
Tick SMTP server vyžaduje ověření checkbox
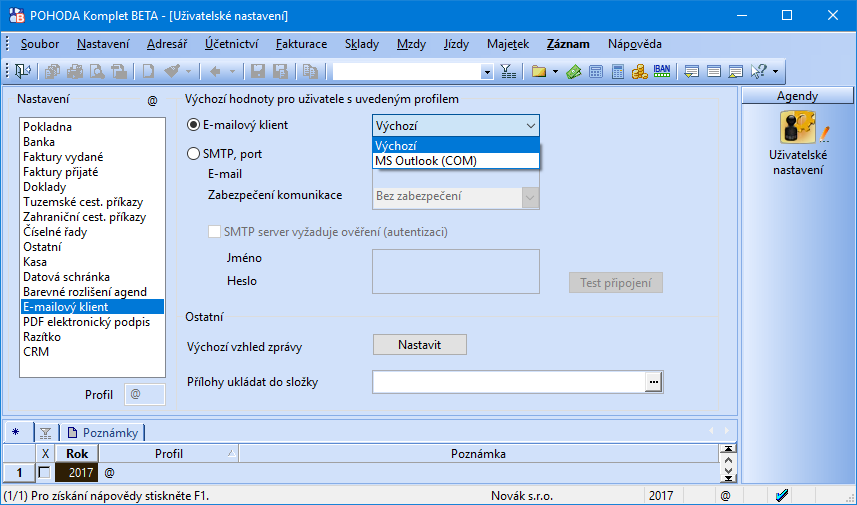pos(214,232)
